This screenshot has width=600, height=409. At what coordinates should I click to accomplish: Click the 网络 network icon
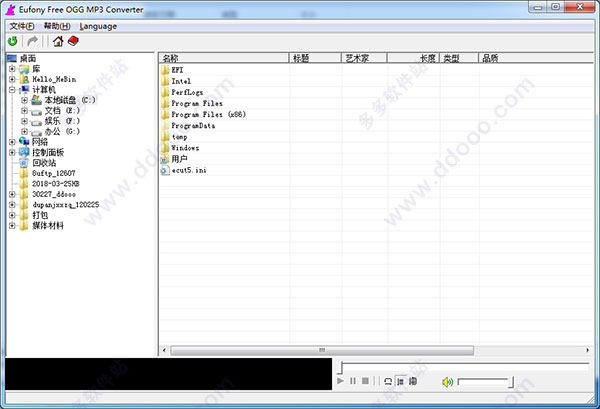coord(24,142)
